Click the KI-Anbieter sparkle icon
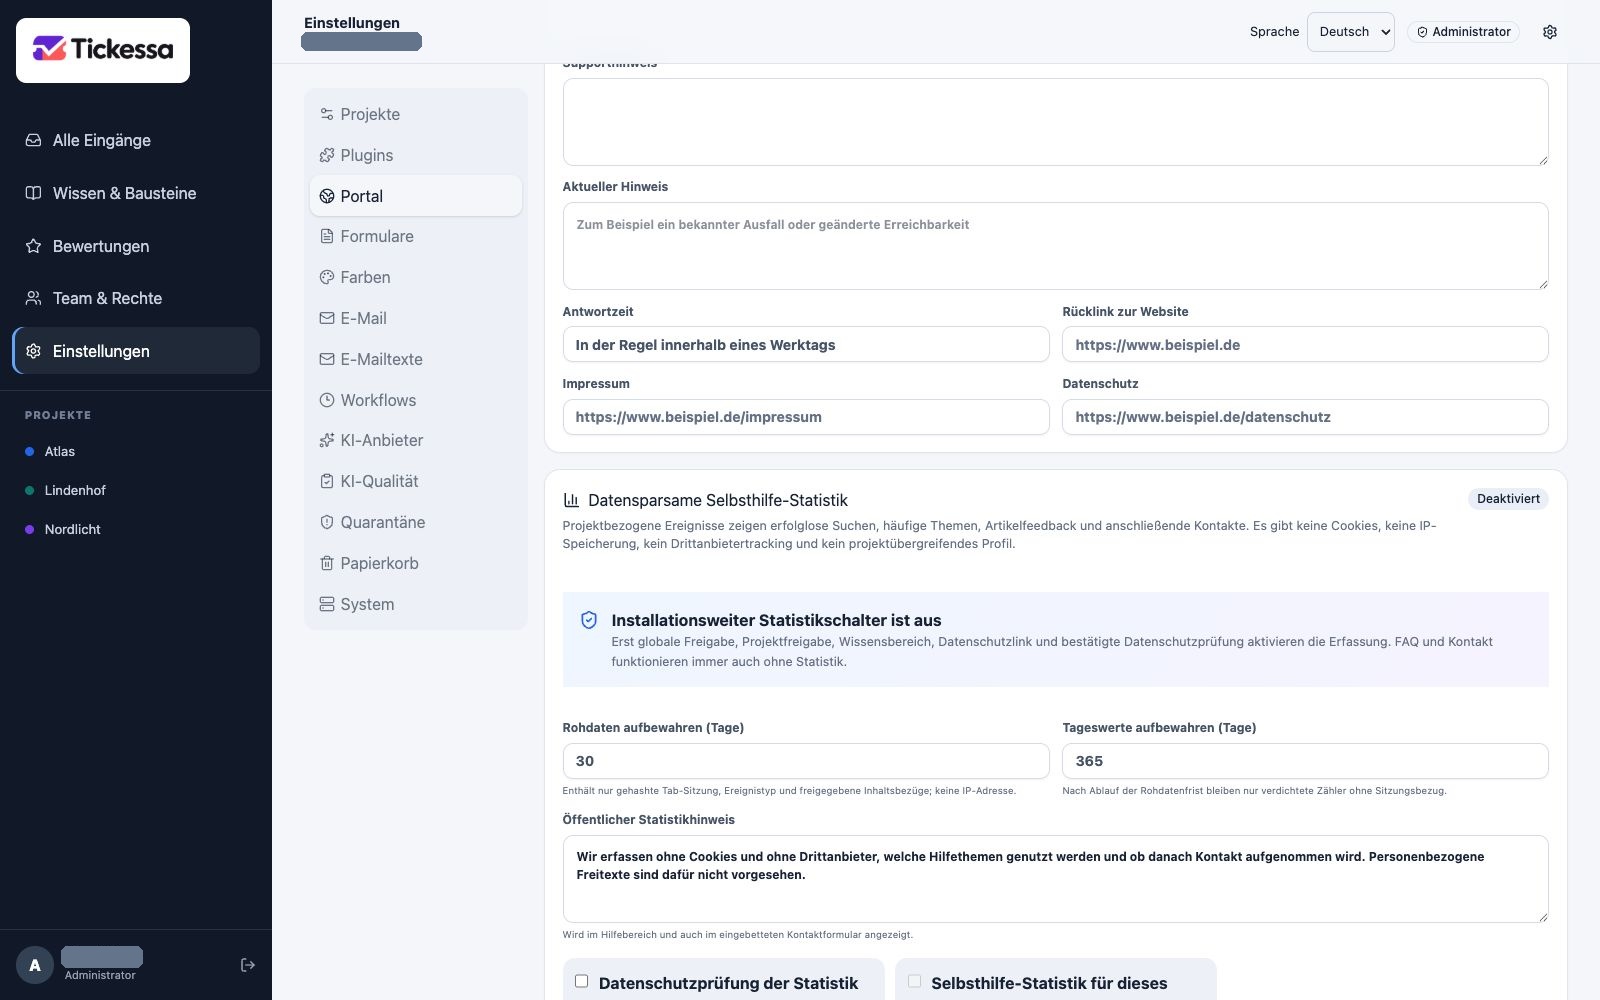This screenshot has height=1000, width=1600. pos(327,440)
